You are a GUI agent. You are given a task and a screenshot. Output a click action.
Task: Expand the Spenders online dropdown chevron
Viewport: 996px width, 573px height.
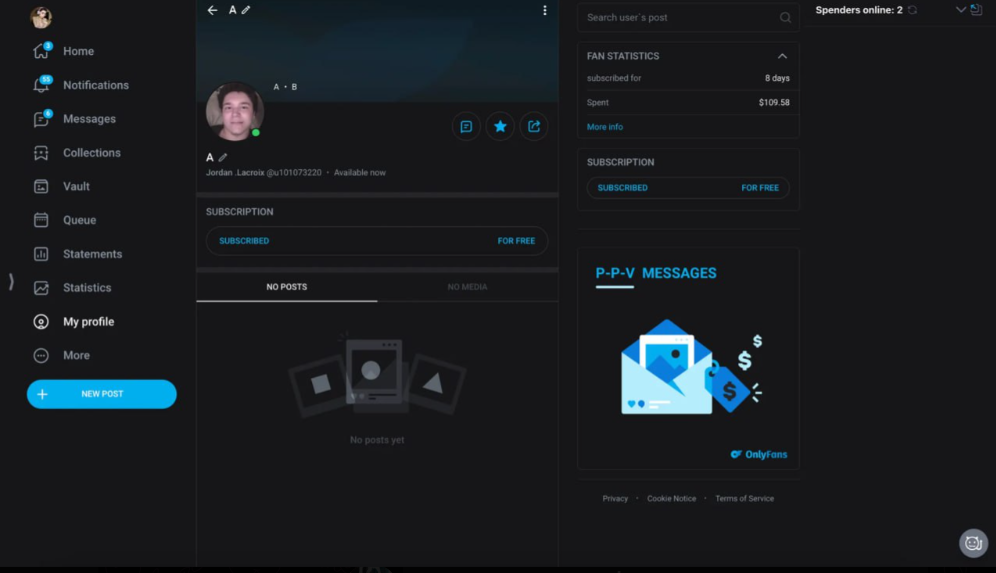[960, 10]
